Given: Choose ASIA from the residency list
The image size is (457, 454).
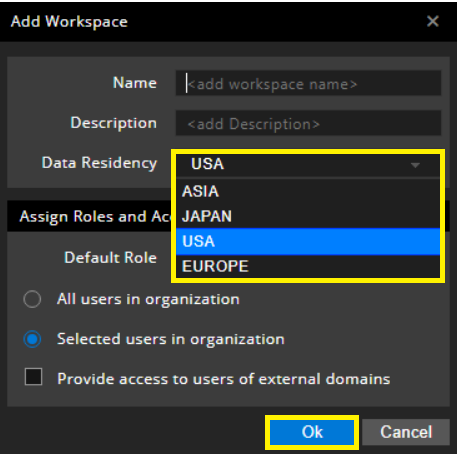Looking at the screenshot, I should tap(308, 191).
